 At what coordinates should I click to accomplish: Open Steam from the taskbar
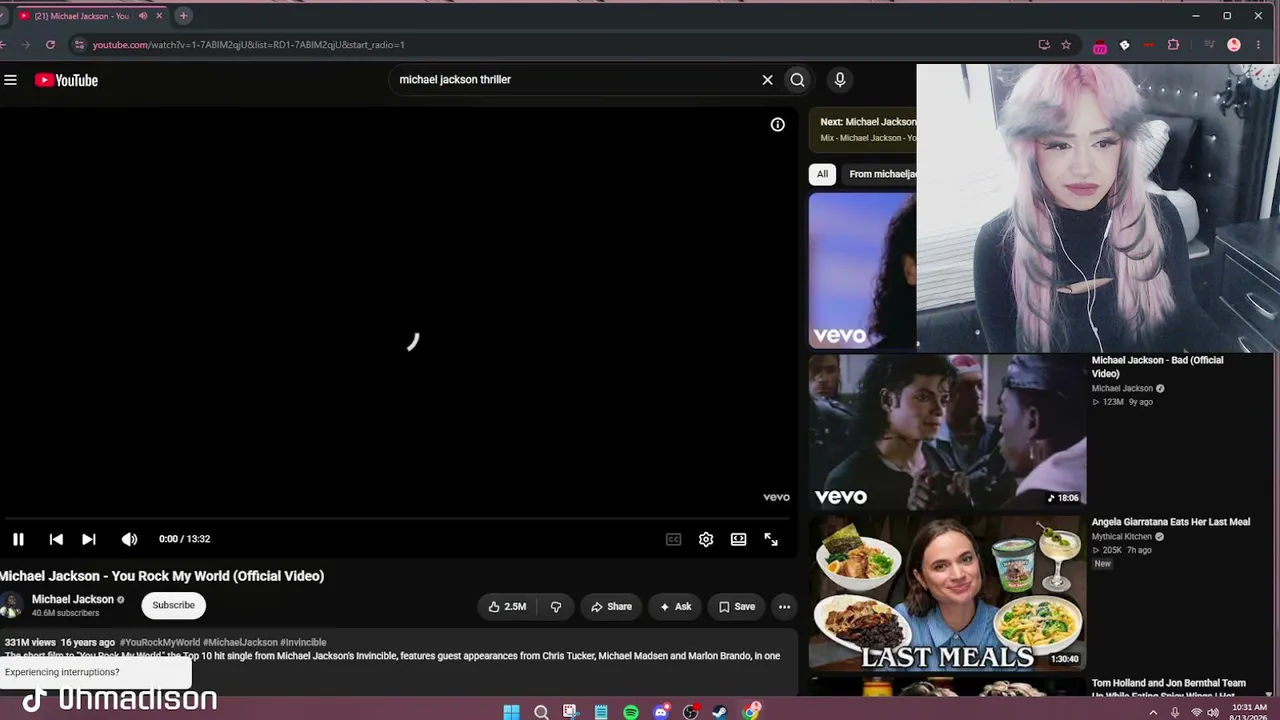pyautogui.click(x=720, y=712)
